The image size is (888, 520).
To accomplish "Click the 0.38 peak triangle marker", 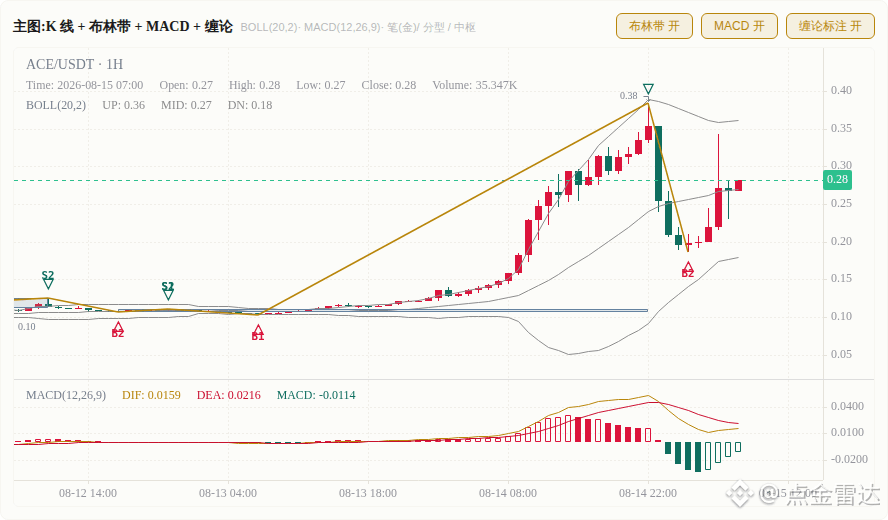I will [x=648, y=89].
